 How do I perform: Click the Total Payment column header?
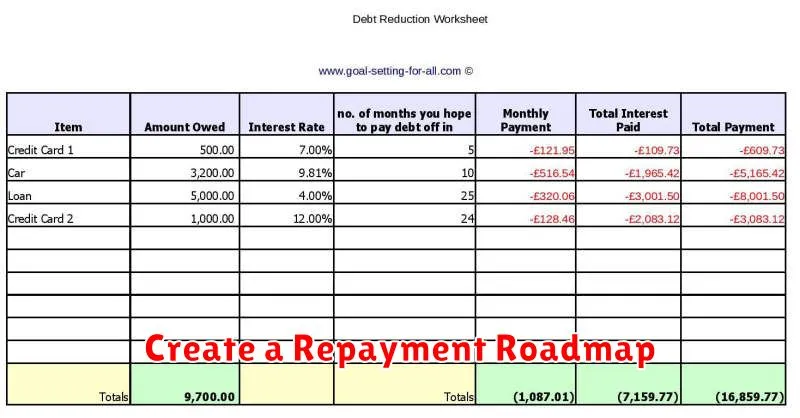tap(733, 127)
